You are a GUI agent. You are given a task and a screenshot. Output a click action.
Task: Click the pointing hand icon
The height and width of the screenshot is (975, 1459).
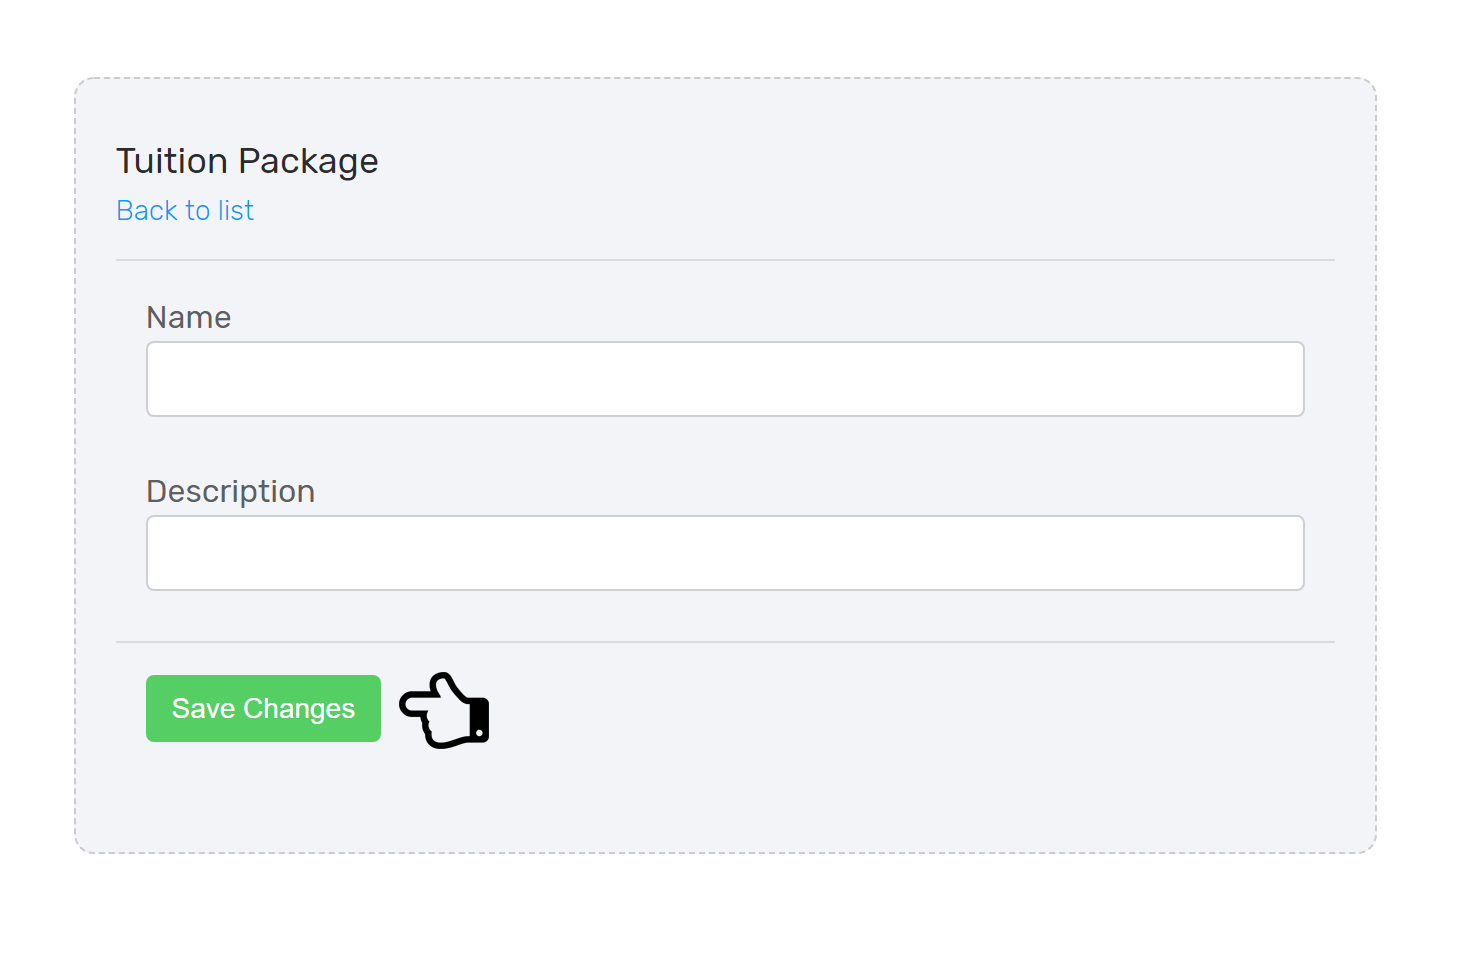(444, 710)
